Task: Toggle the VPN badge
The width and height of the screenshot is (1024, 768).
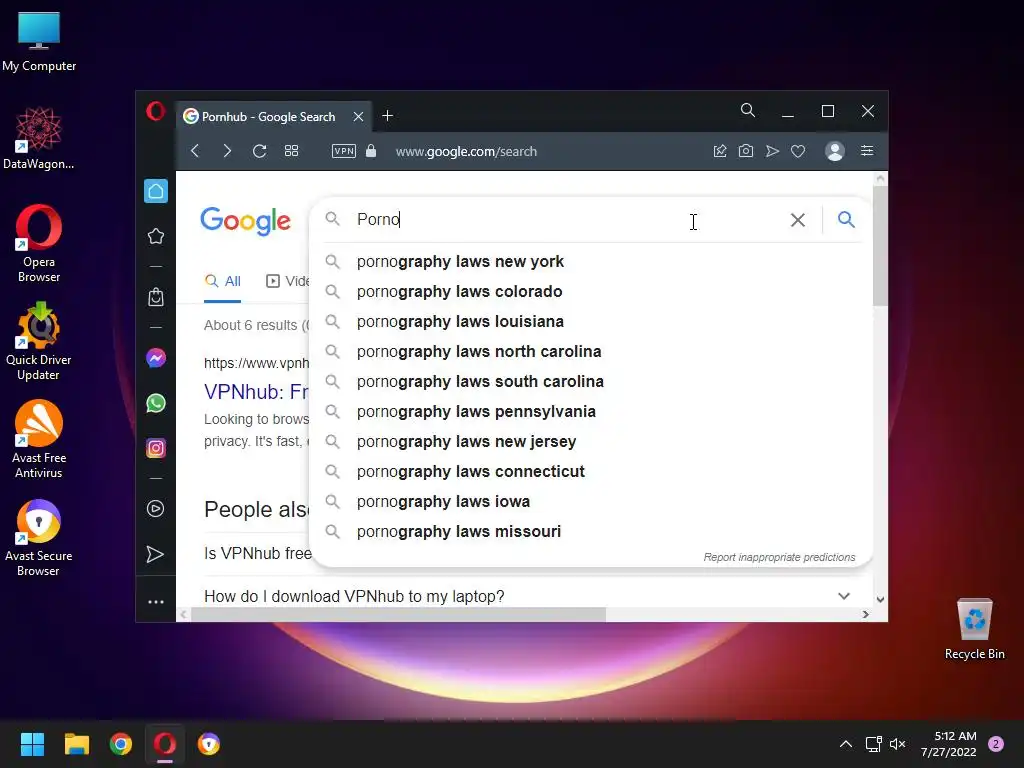Action: (344, 151)
